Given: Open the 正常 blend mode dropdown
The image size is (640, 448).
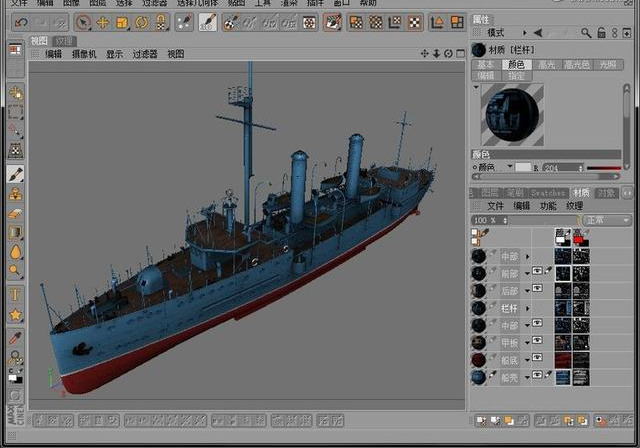Looking at the screenshot, I should click(607, 220).
